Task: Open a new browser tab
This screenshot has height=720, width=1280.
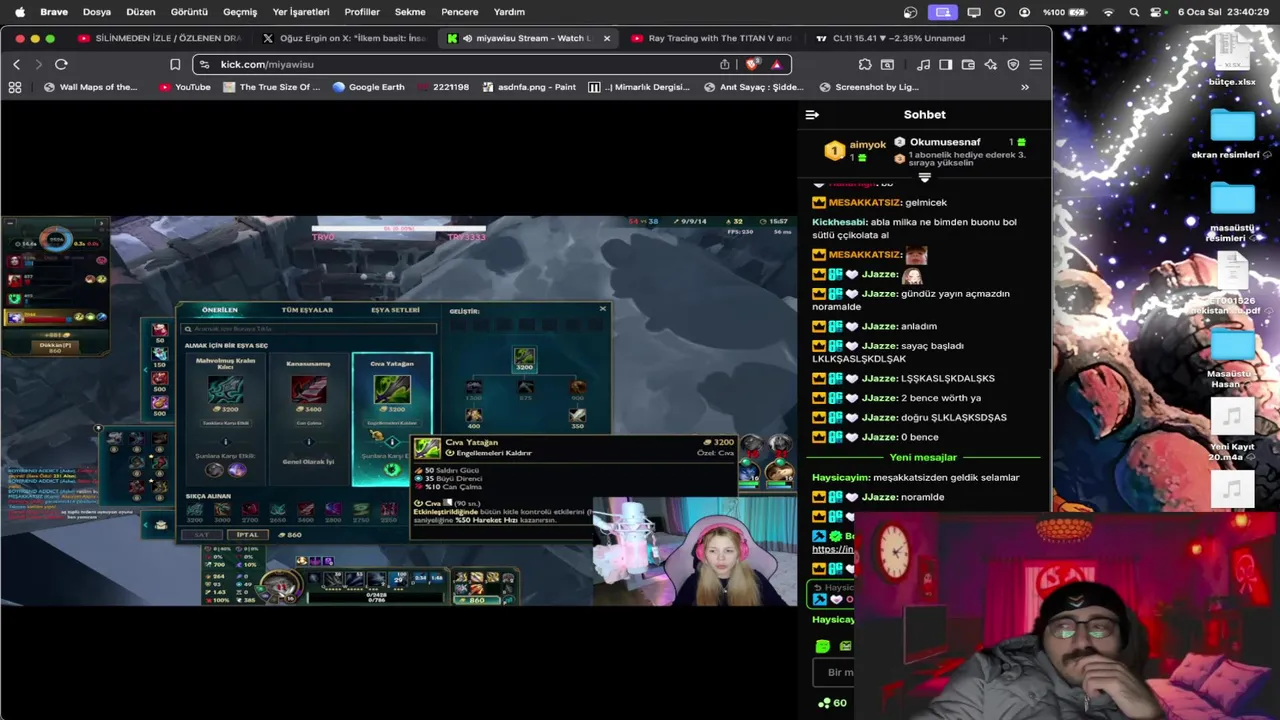Action: tap(1003, 38)
